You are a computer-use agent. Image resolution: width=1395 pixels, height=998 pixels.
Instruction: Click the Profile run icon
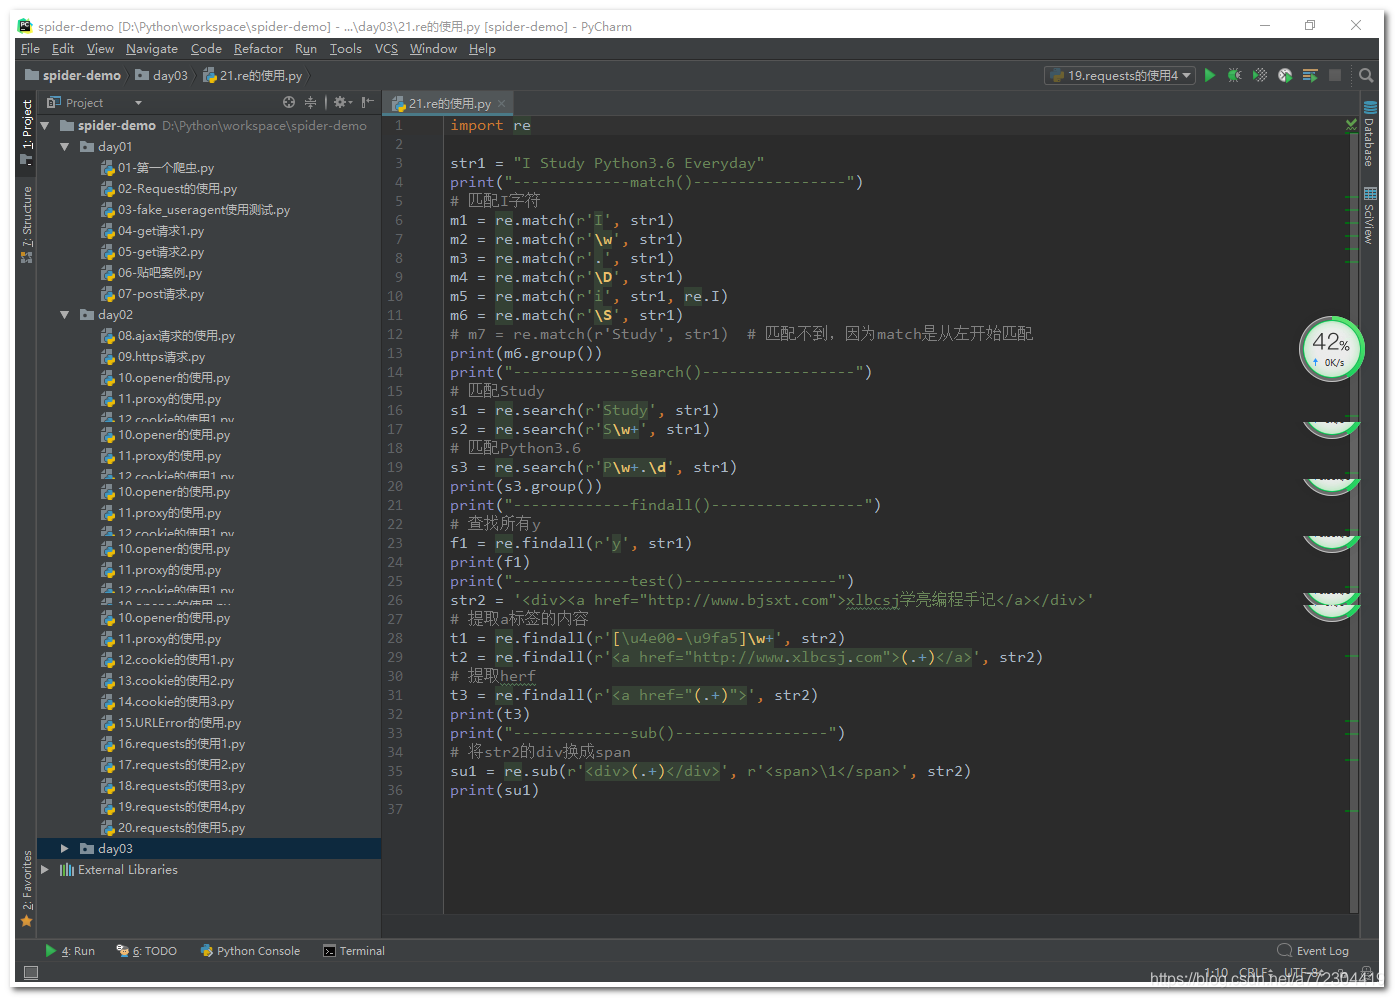pos(1285,75)
